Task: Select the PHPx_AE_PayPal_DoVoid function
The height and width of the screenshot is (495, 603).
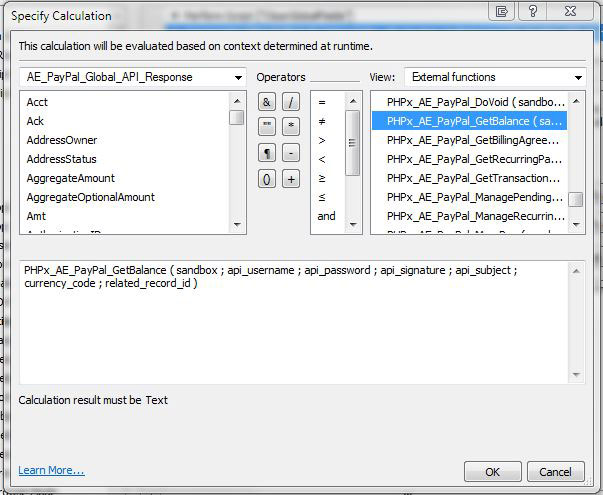Action: click(469, 102)
